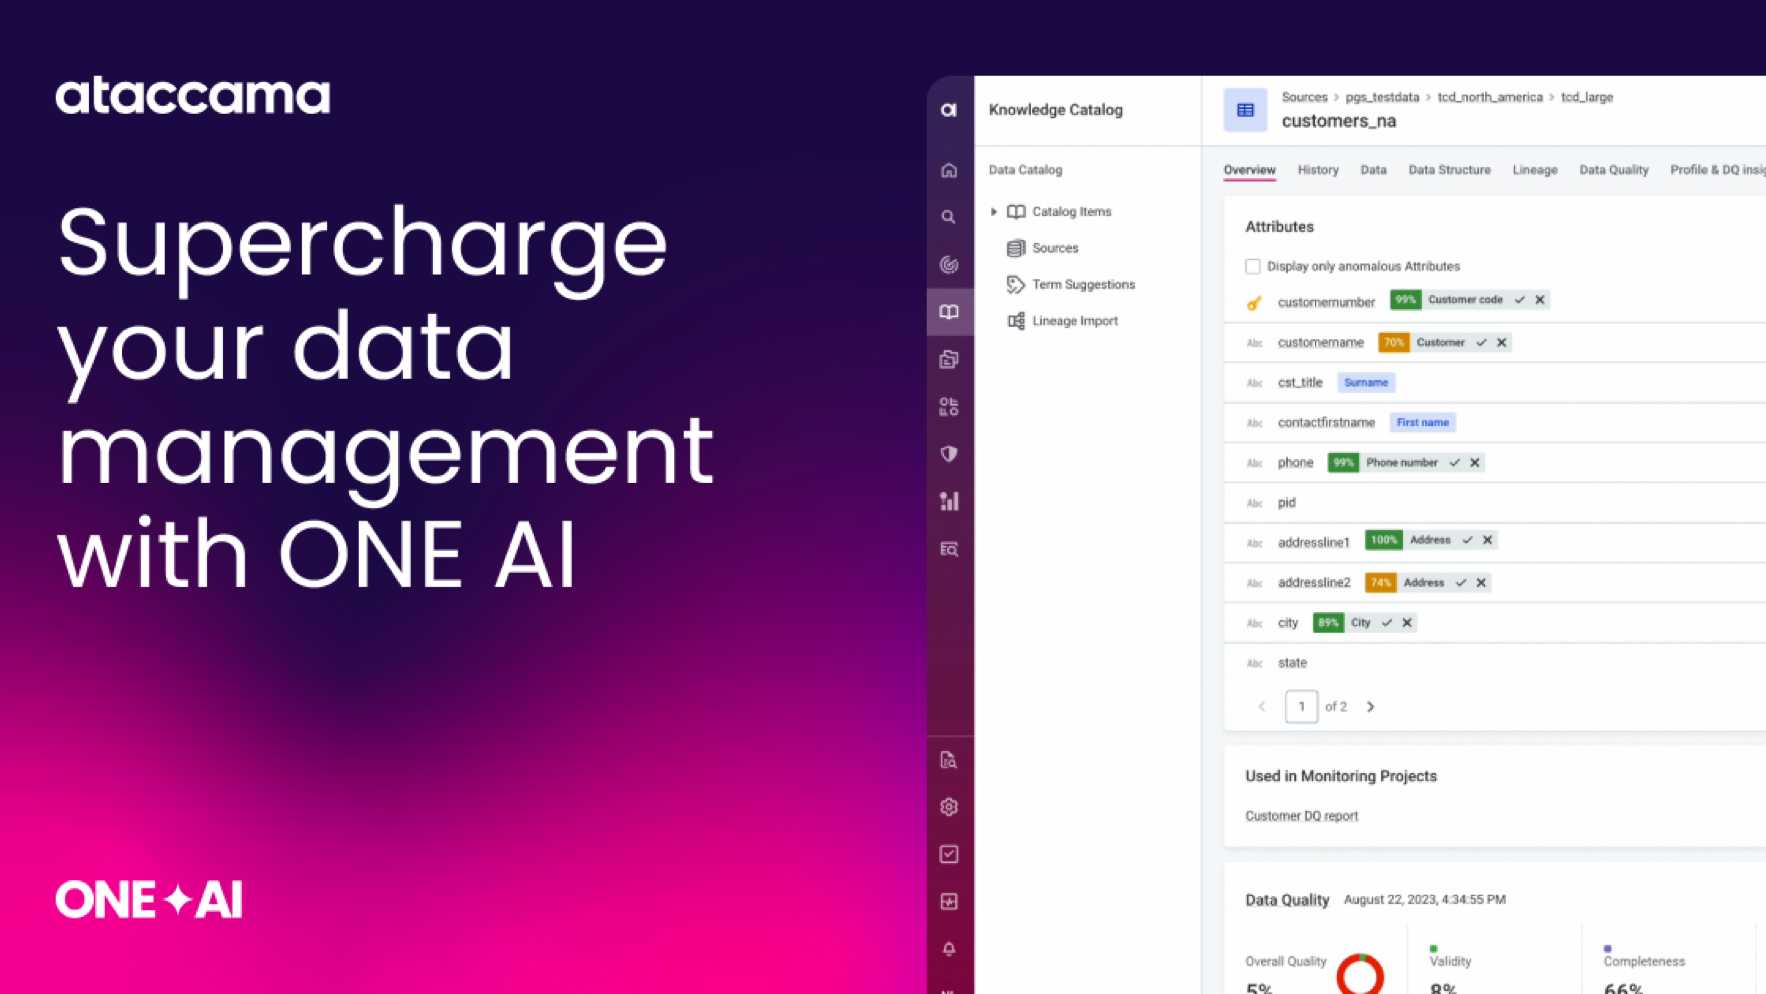The width and height of the screenshot is (1766, 994).
Task: Open the Knowledge Catalog book icon
Action: (948, 311)
